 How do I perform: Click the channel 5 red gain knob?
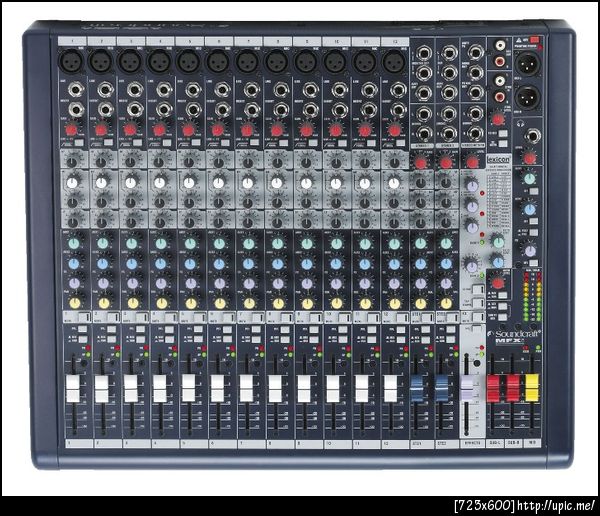pos(188,130)
